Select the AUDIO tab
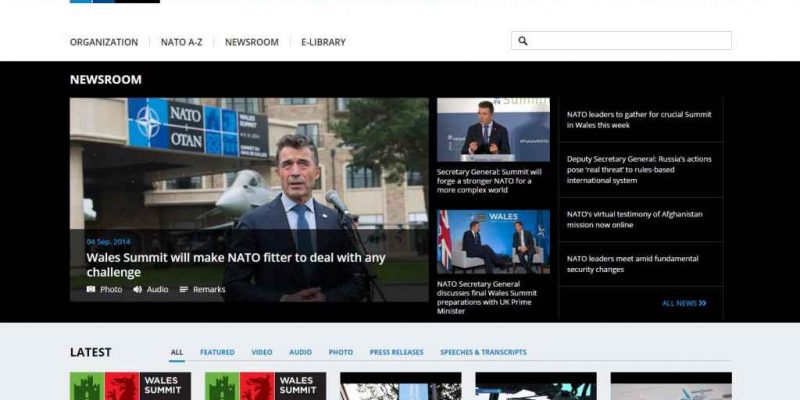800x400 pixels. (301, 352)
